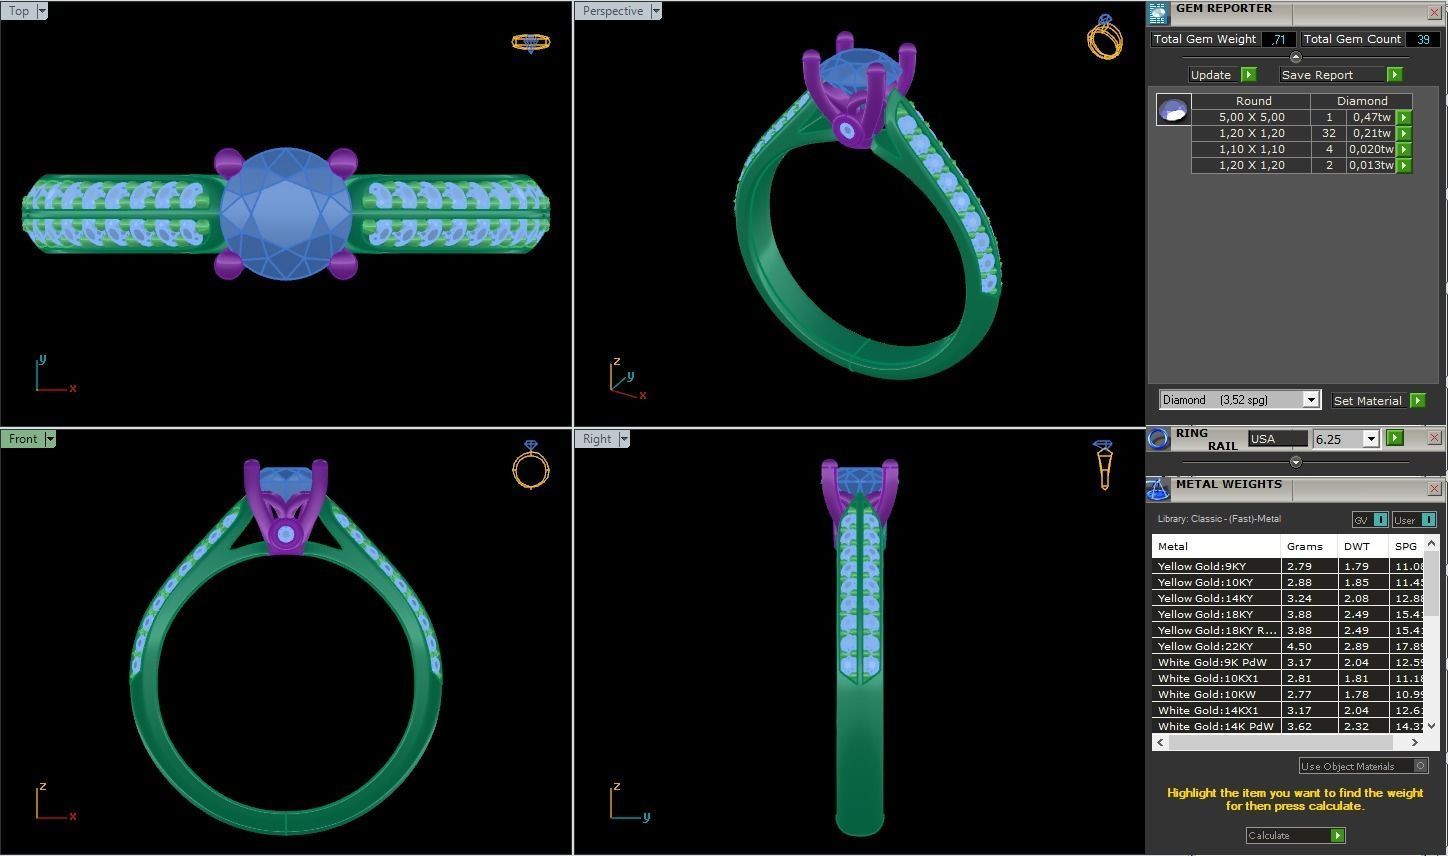The width and height of the screenshot is (1448, 856).
Task: Close the Ring Rail panel
Action: 1434,438
